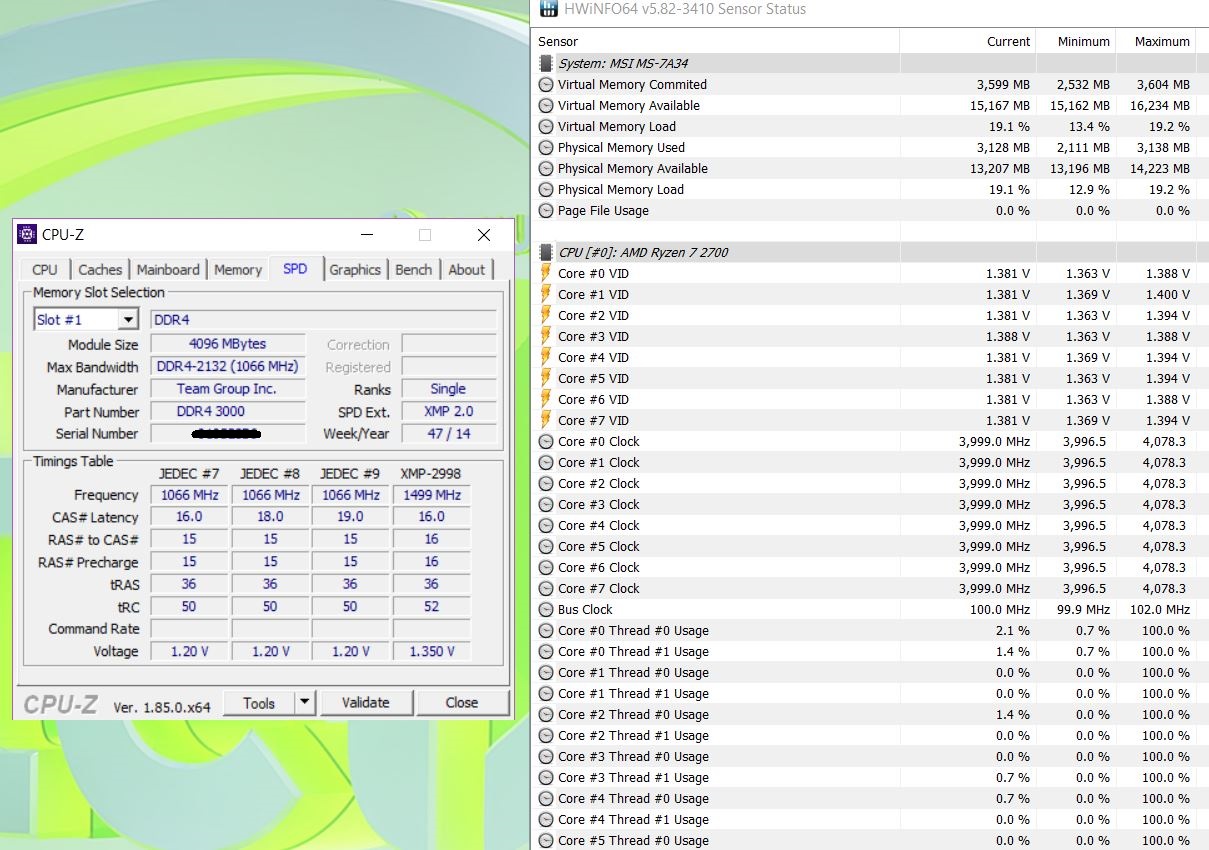Open the Slot #1 memory slot dropdown

[128, 320]
